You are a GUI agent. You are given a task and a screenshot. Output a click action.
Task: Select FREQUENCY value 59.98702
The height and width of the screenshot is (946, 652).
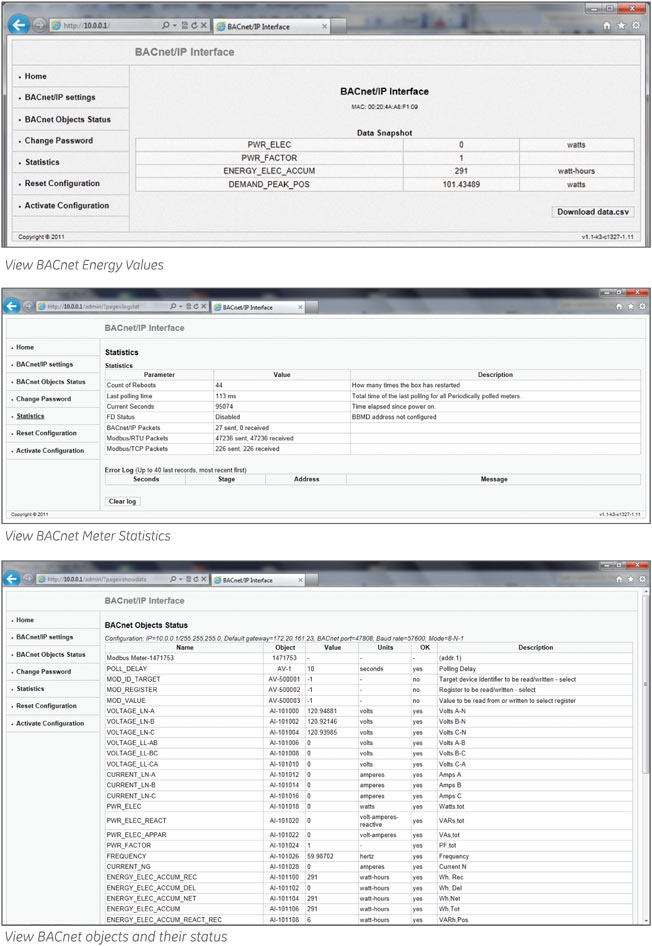[320, 857]
